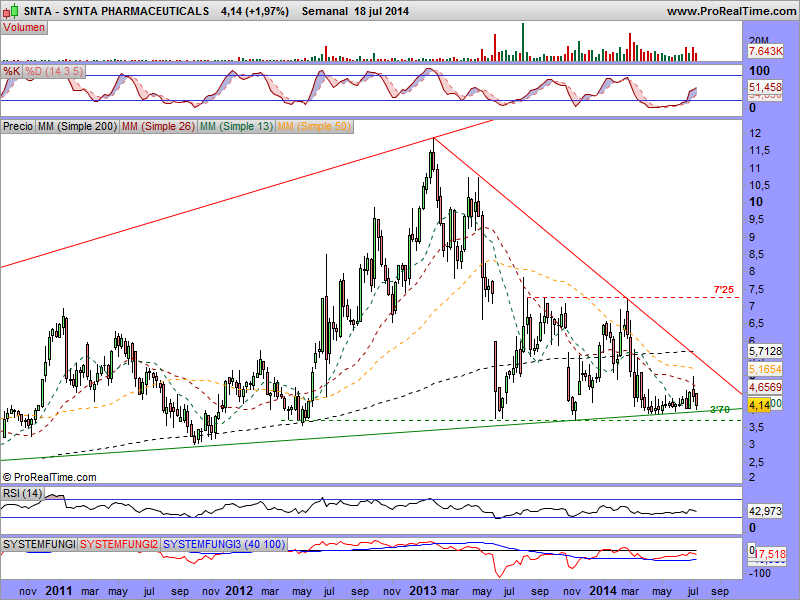
Task: Click the MM (Simple 13) label
Action: pos(236,126)
